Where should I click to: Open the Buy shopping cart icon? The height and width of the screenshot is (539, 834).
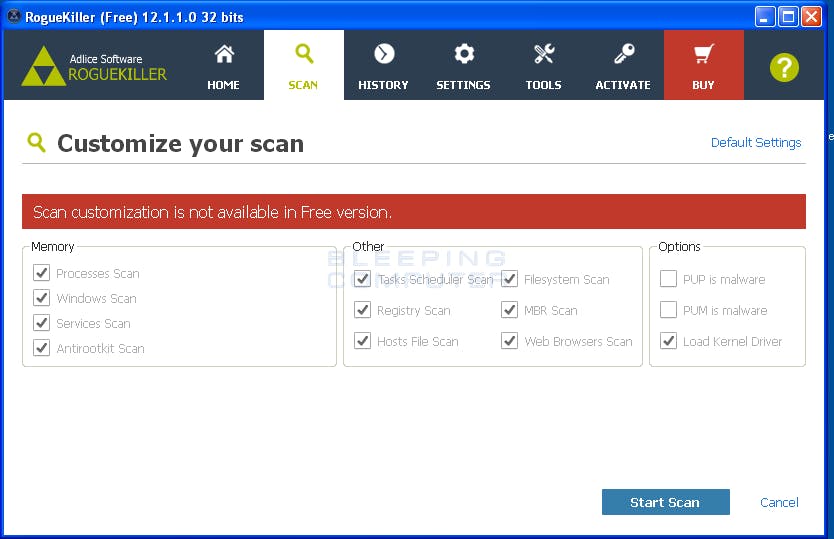[x=703, y=54]
